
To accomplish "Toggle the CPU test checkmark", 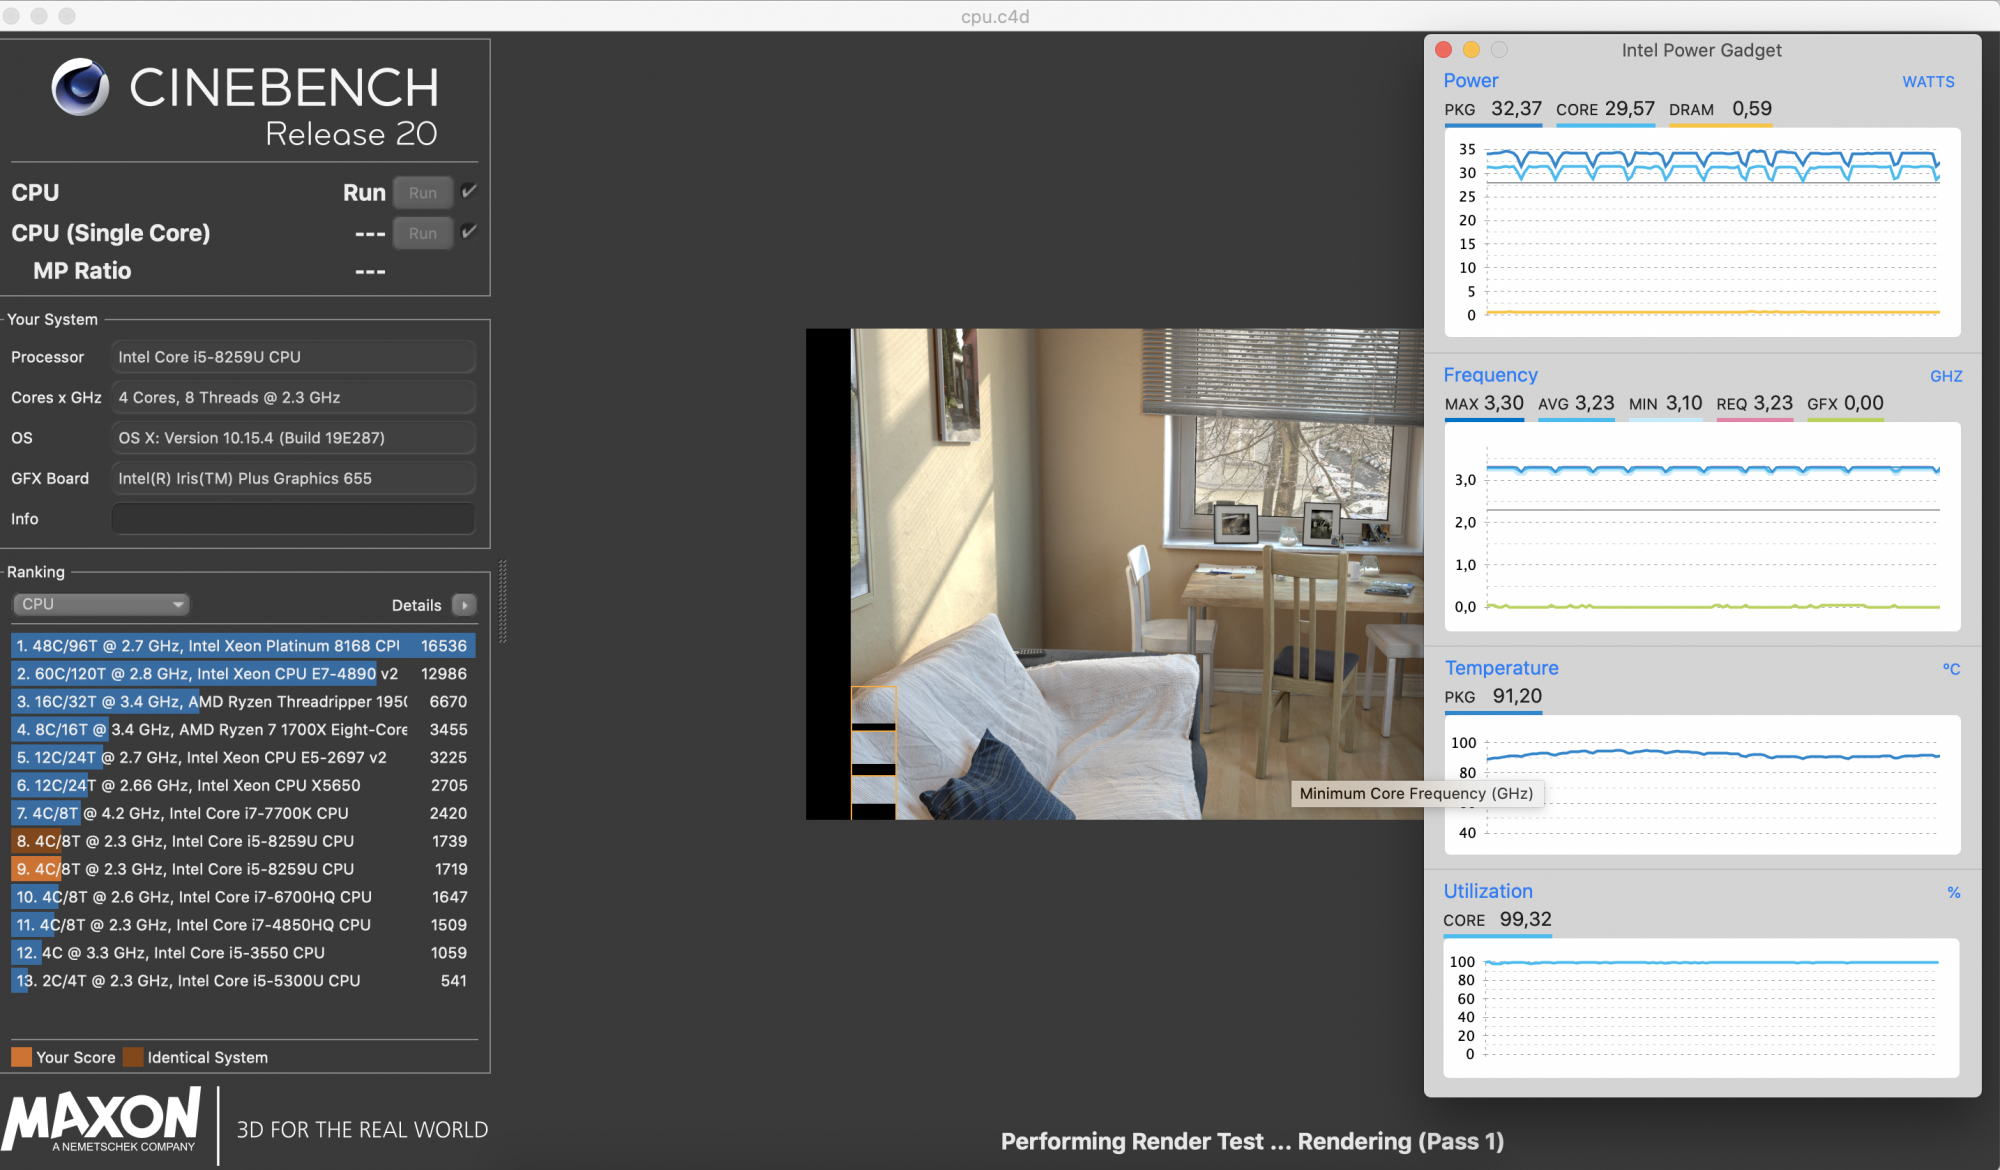I will pos(469,191).
